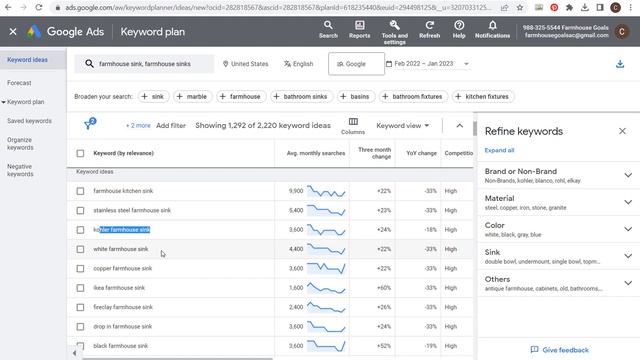Open Keyword ideas in the sidebar
Viewport: 640px width, 360px height.
27,60
